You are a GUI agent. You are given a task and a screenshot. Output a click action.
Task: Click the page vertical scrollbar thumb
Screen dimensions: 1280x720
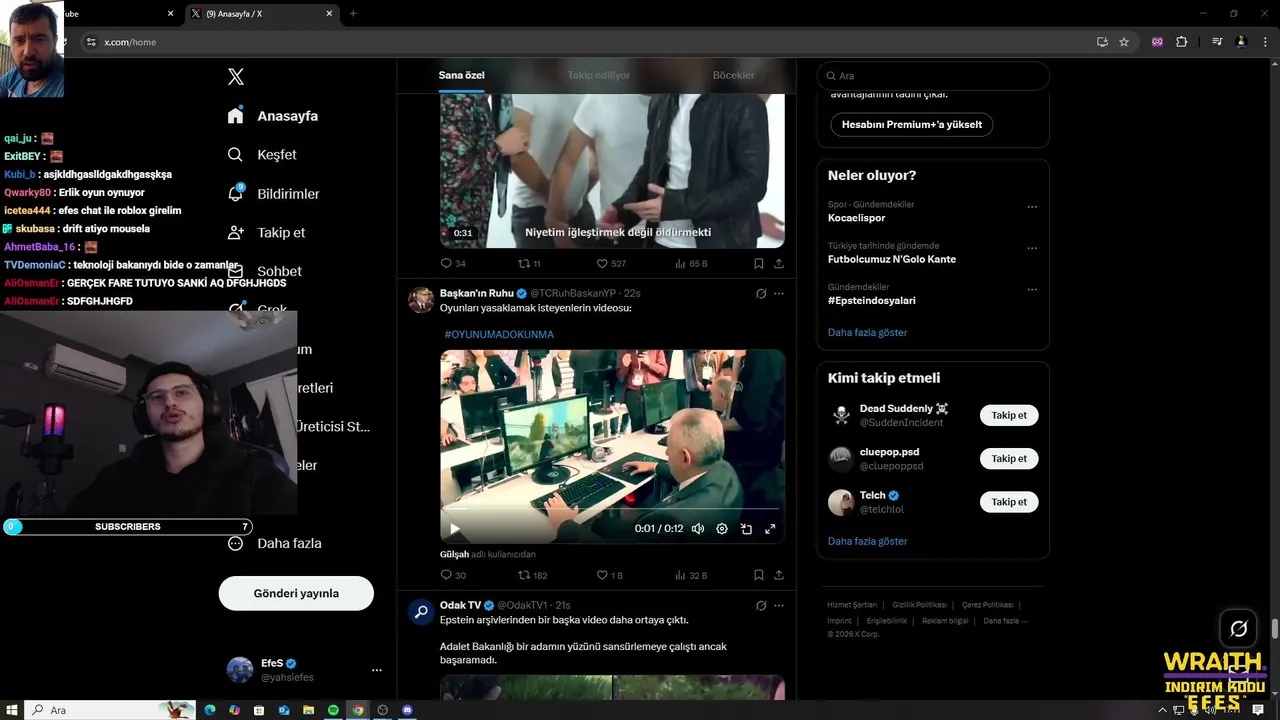coord(1274,630)
